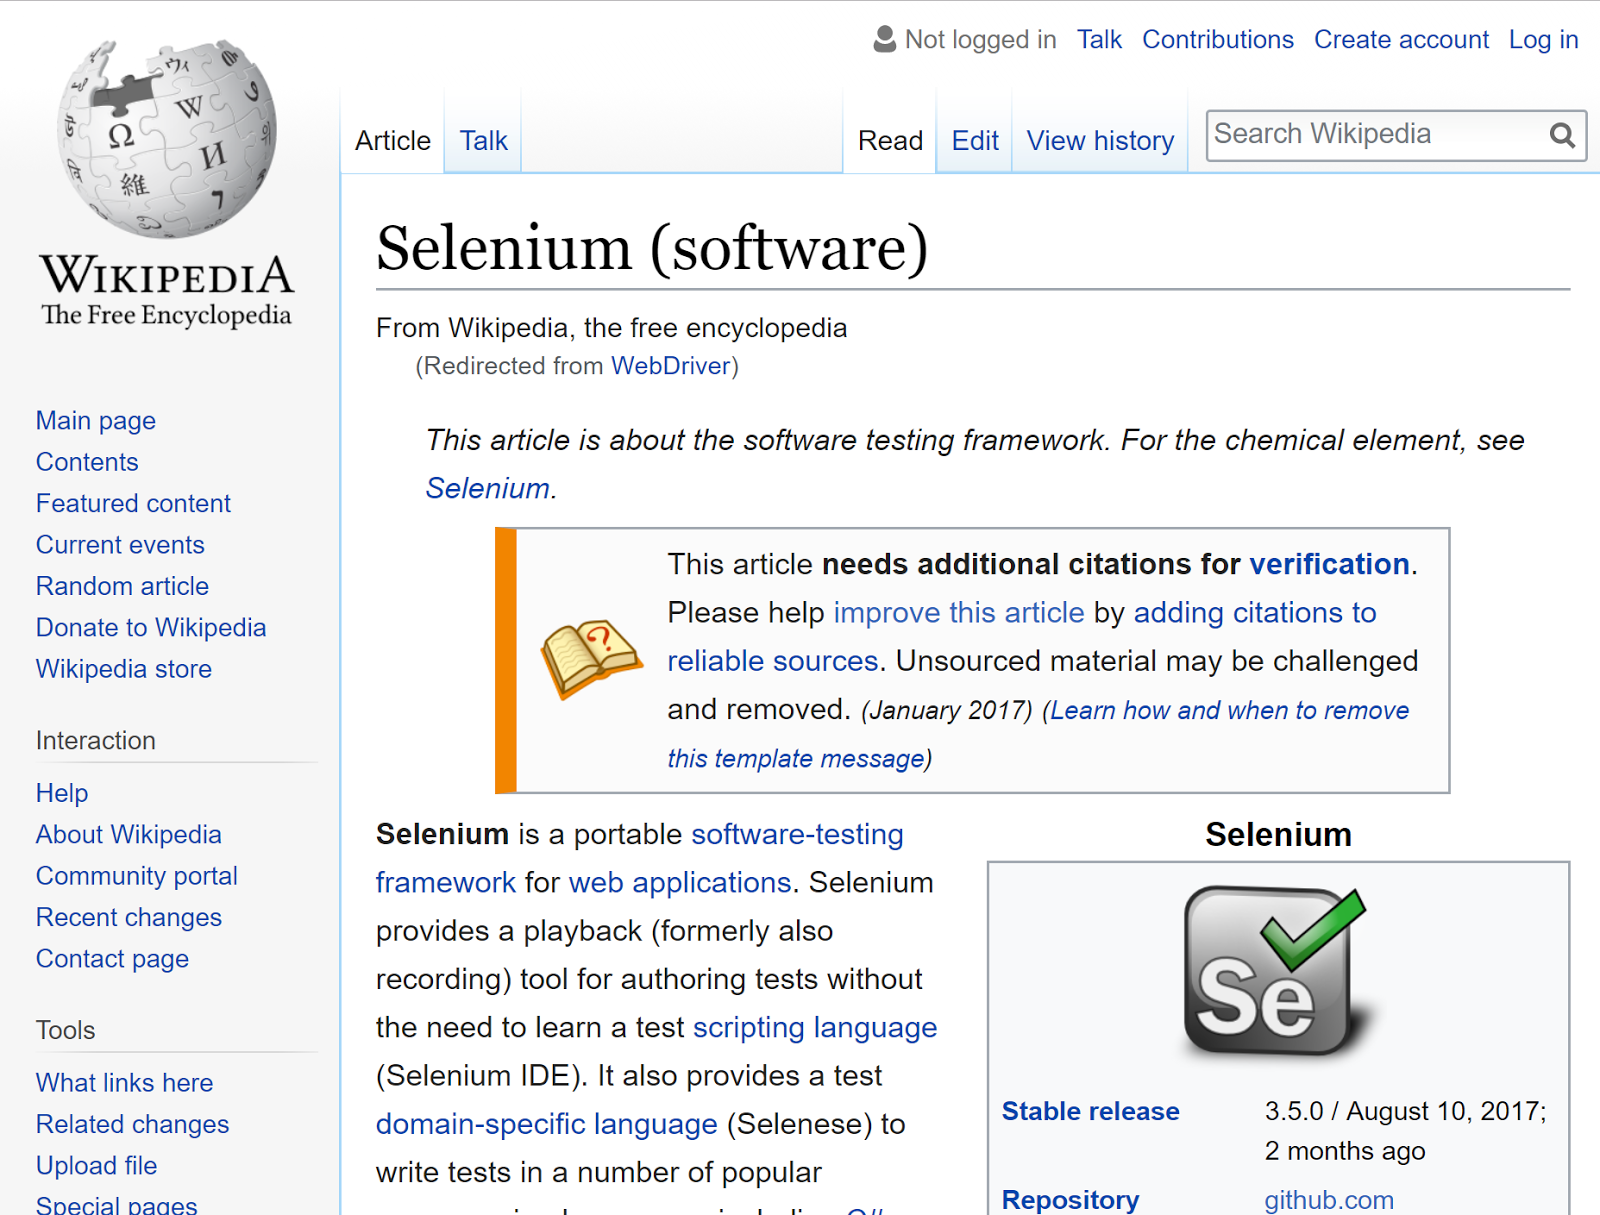
Task: Click the Create account link
Action: (1400, 40)
